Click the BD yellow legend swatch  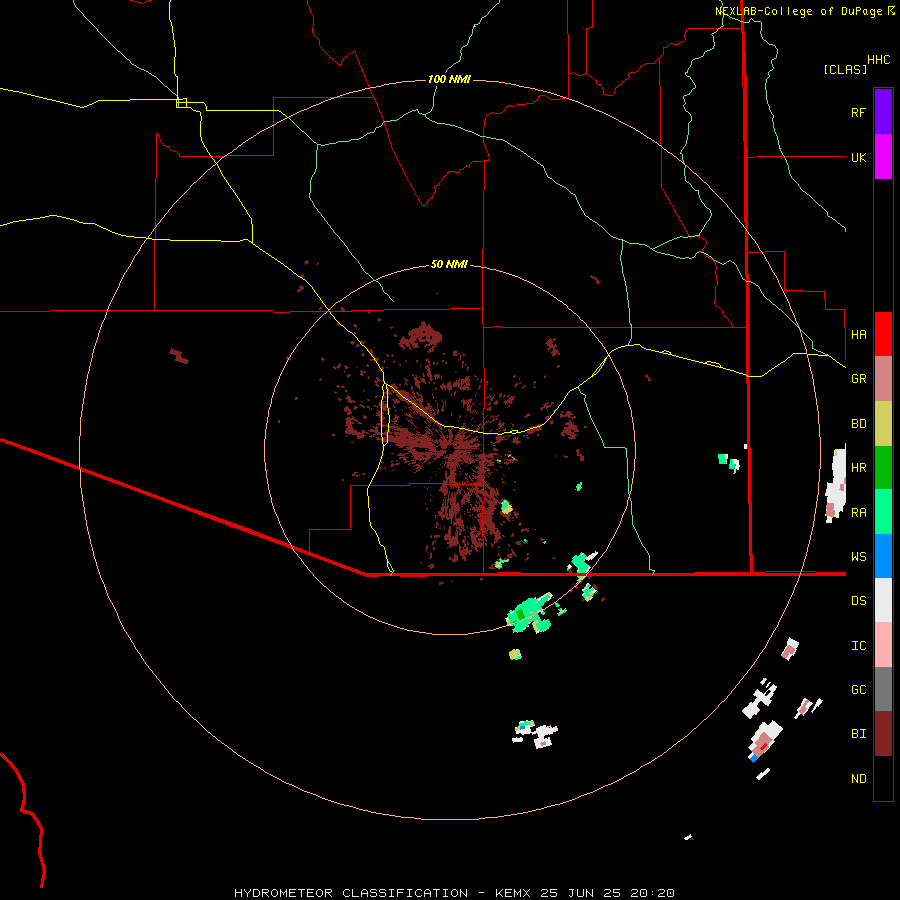[x=883, y=424]
